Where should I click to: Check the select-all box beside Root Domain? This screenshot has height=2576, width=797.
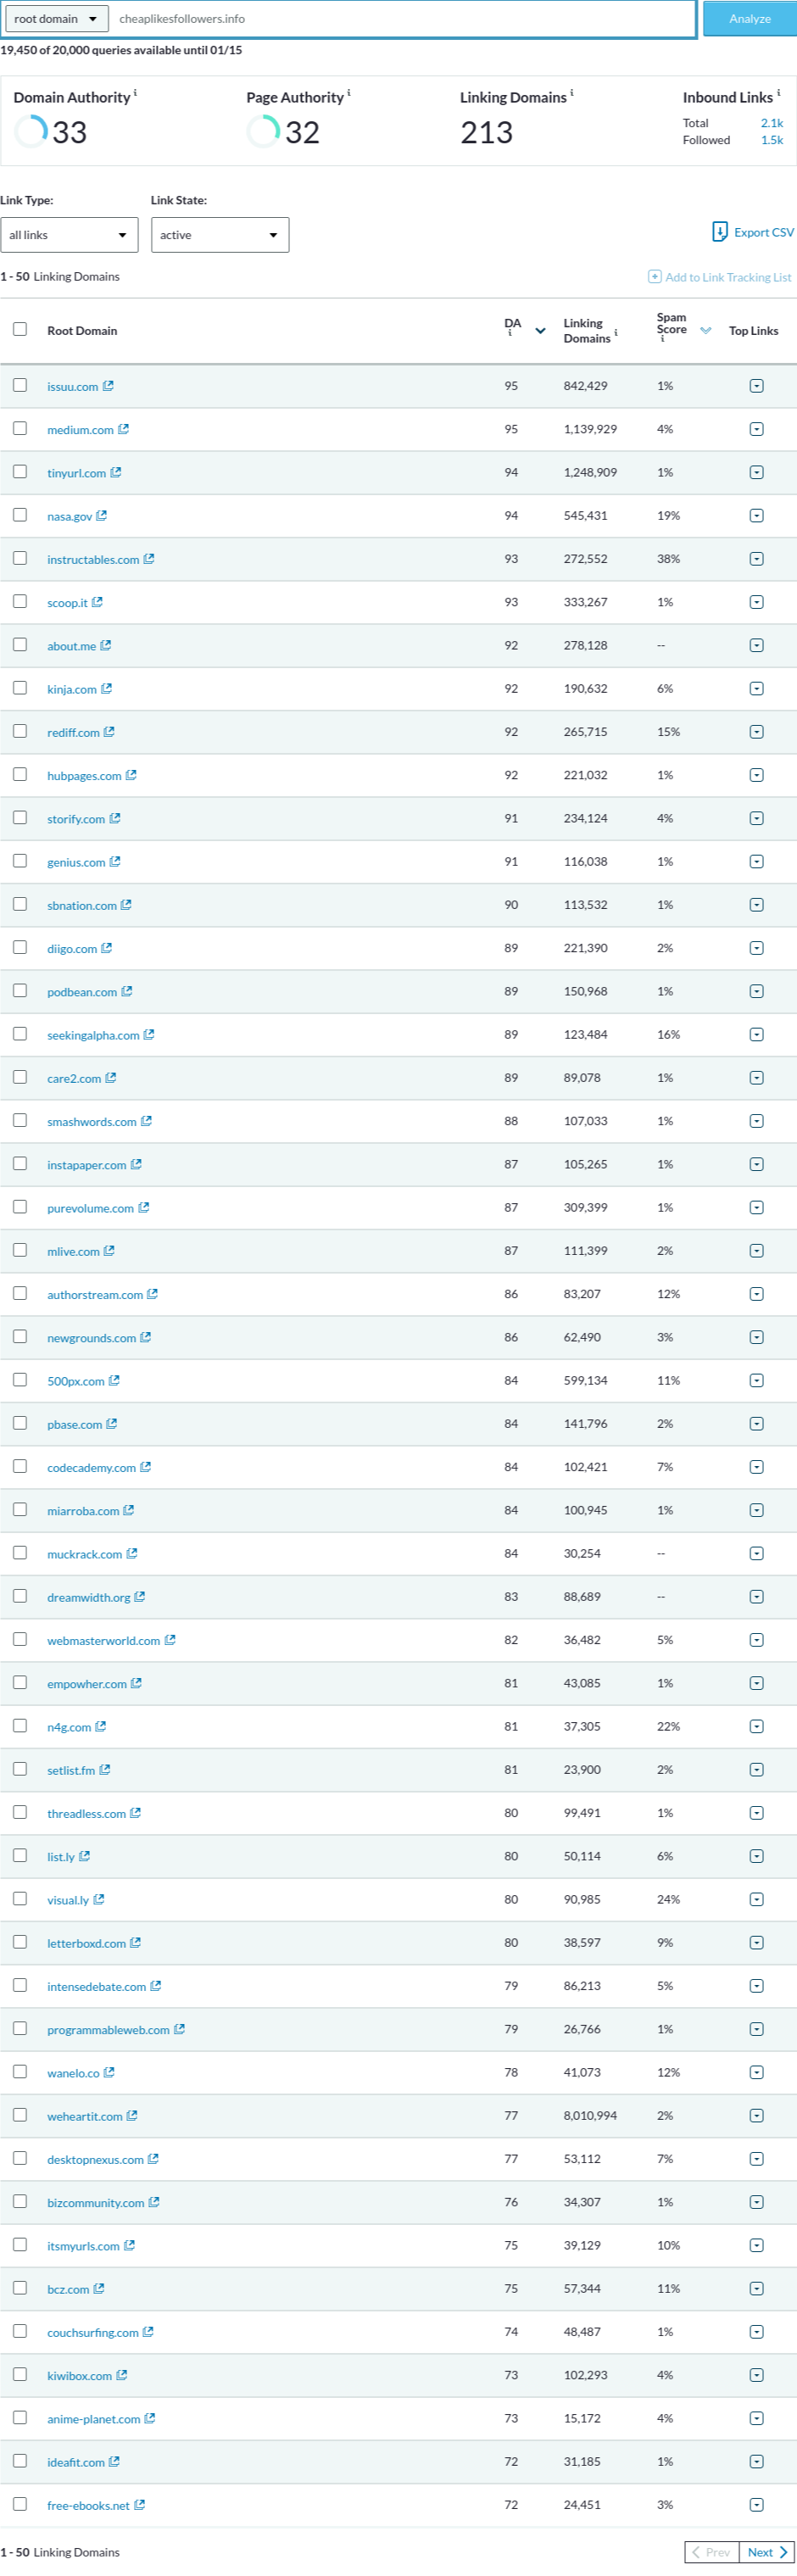coord(20,329)
